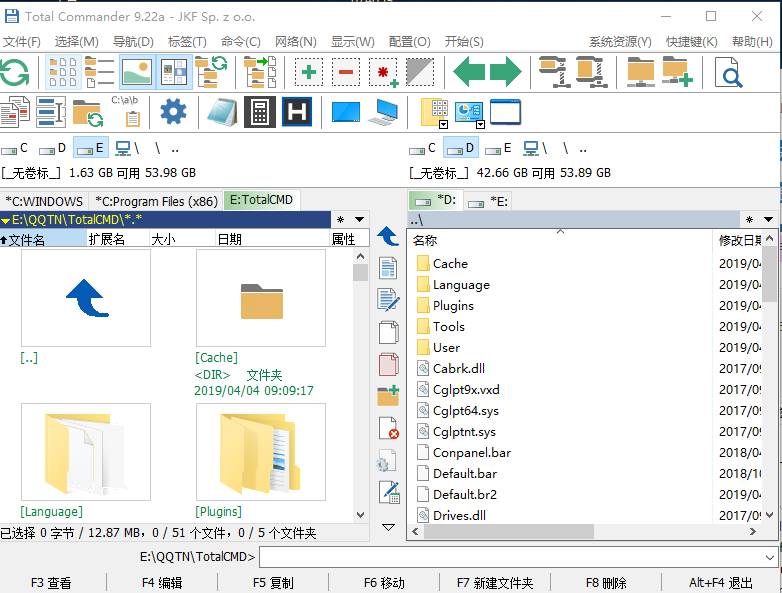Sort left panel by 扩展名 column
This screenshot has height=593, width=782.
point(118,239)
